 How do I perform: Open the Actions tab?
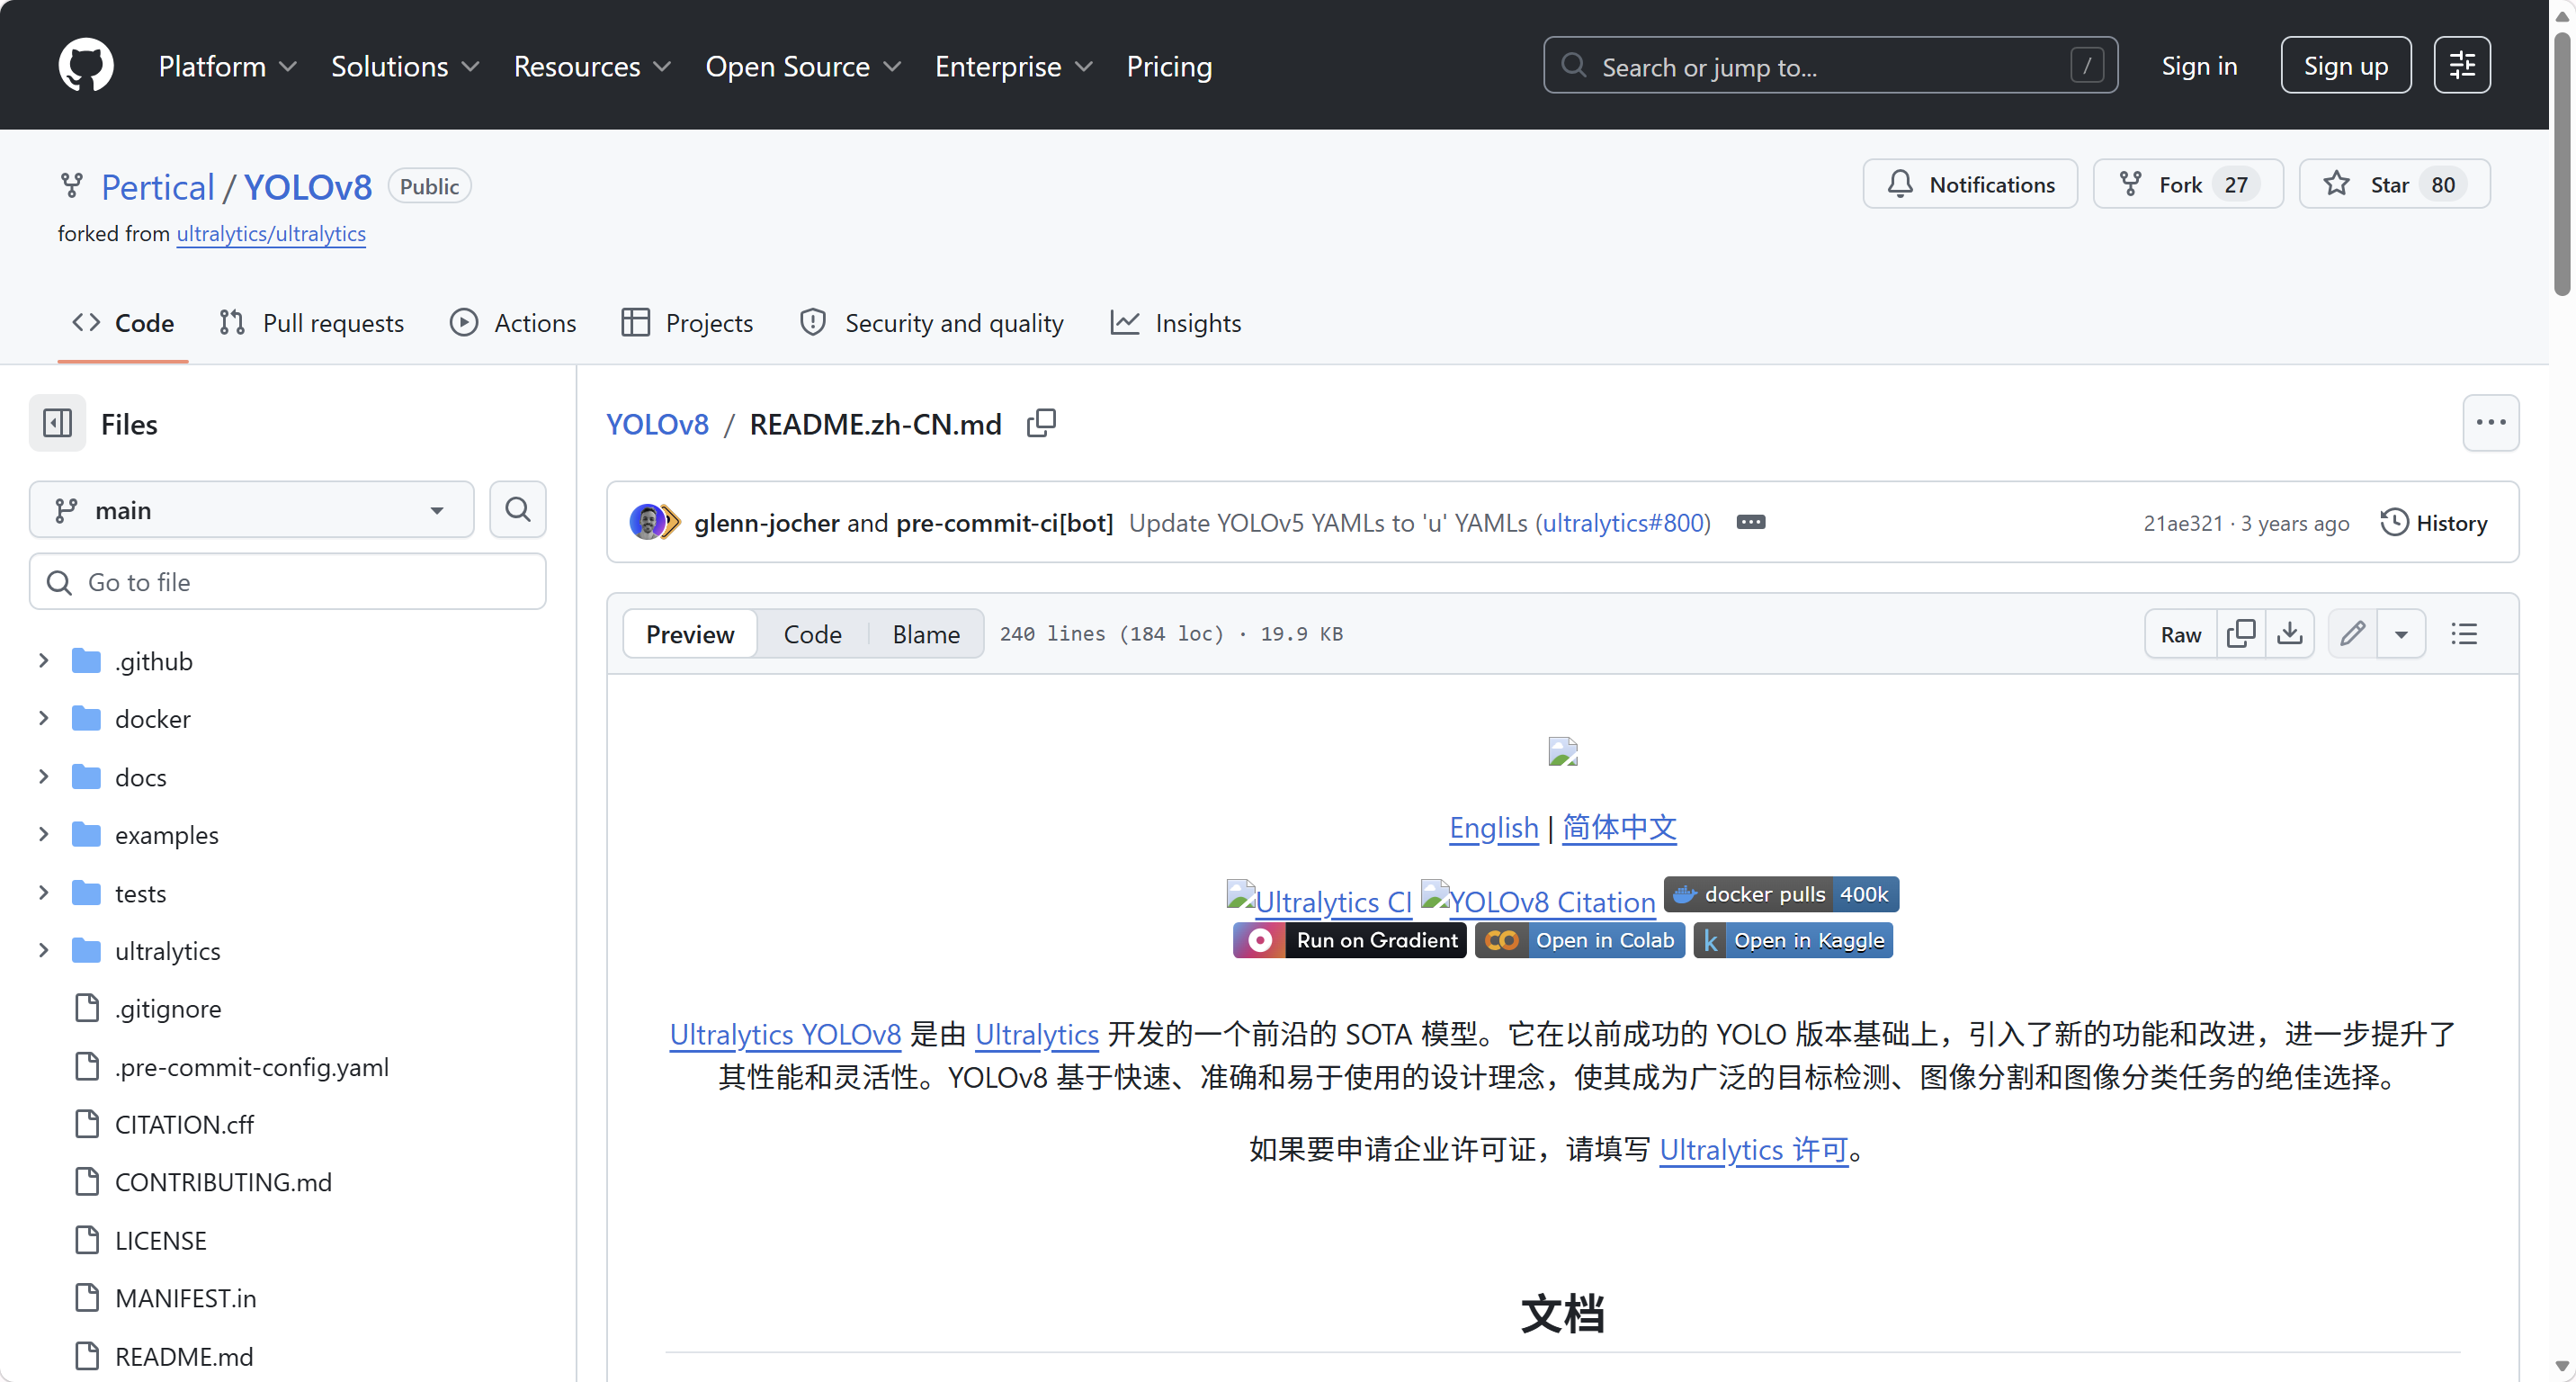[513, 323]
